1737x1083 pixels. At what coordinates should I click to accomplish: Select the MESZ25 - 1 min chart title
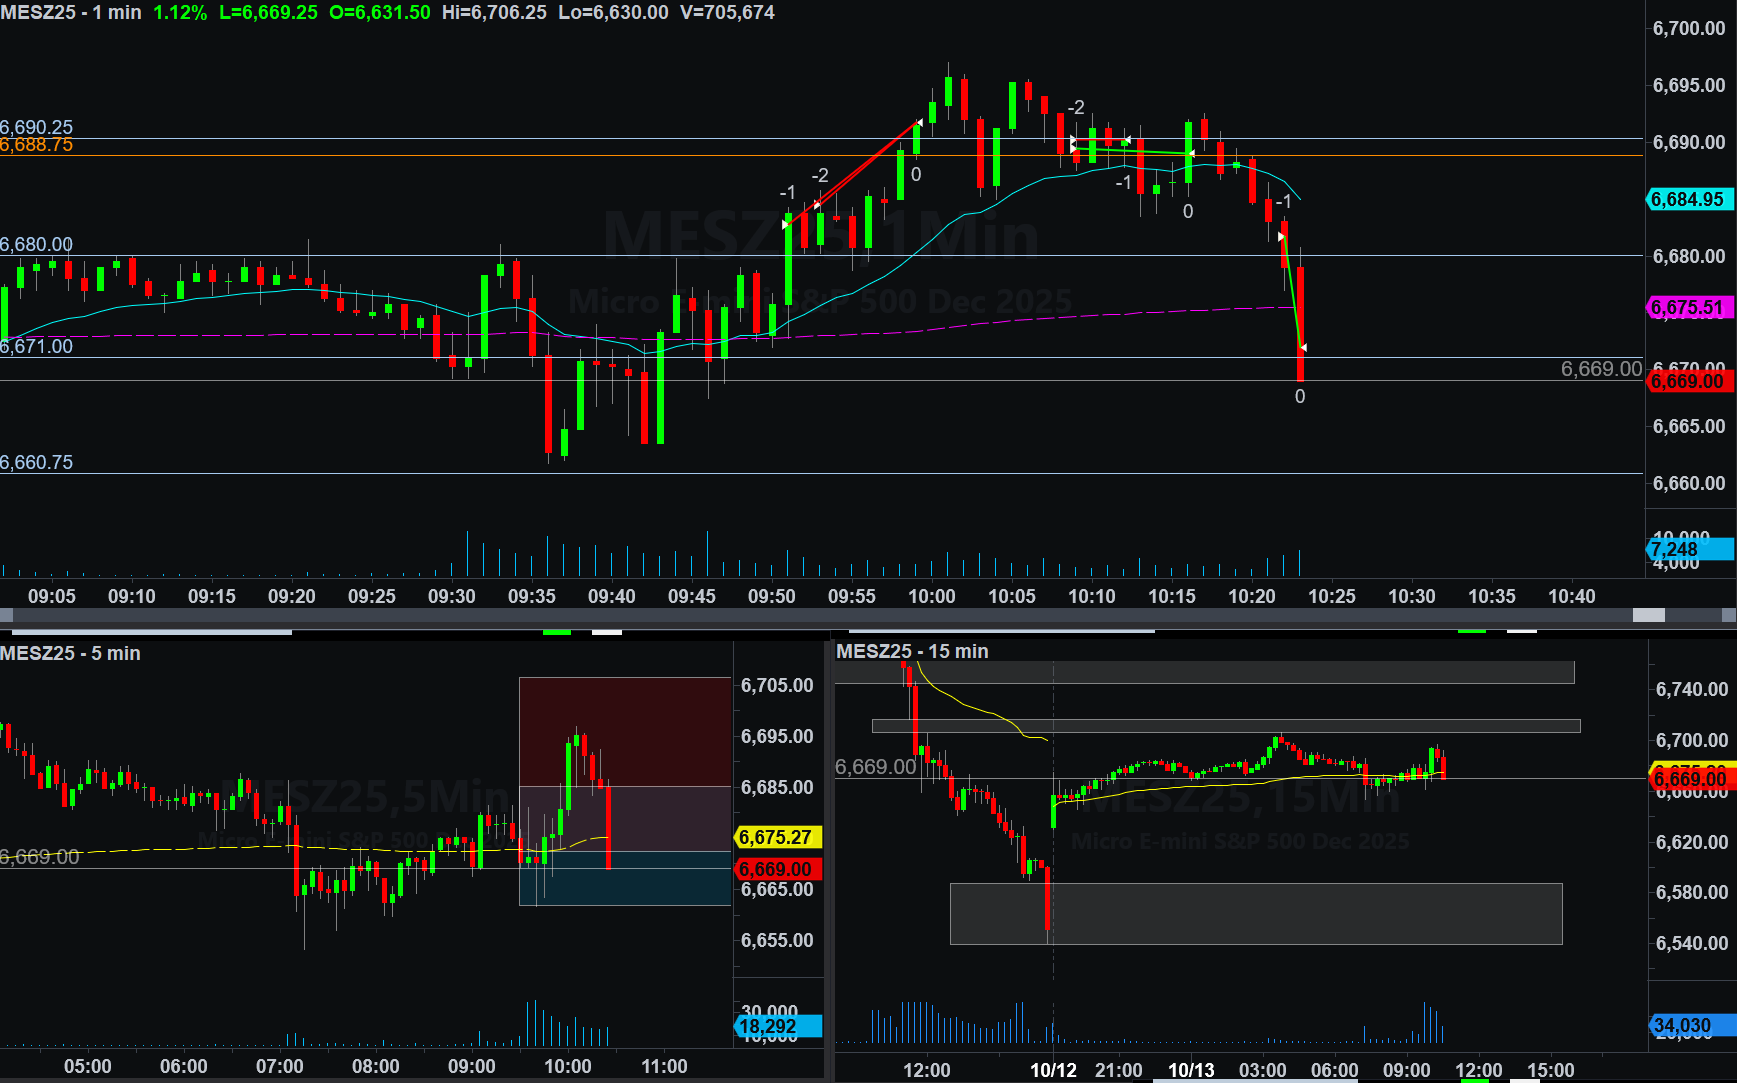71,13
